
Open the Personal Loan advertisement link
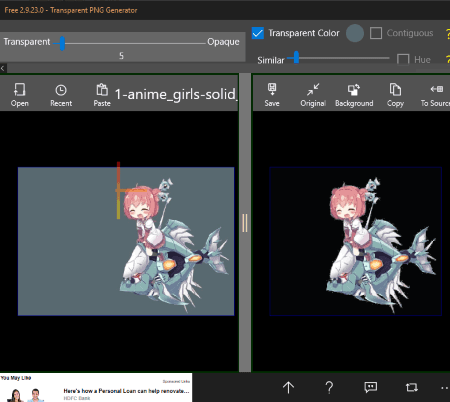(x=126, y=391)
